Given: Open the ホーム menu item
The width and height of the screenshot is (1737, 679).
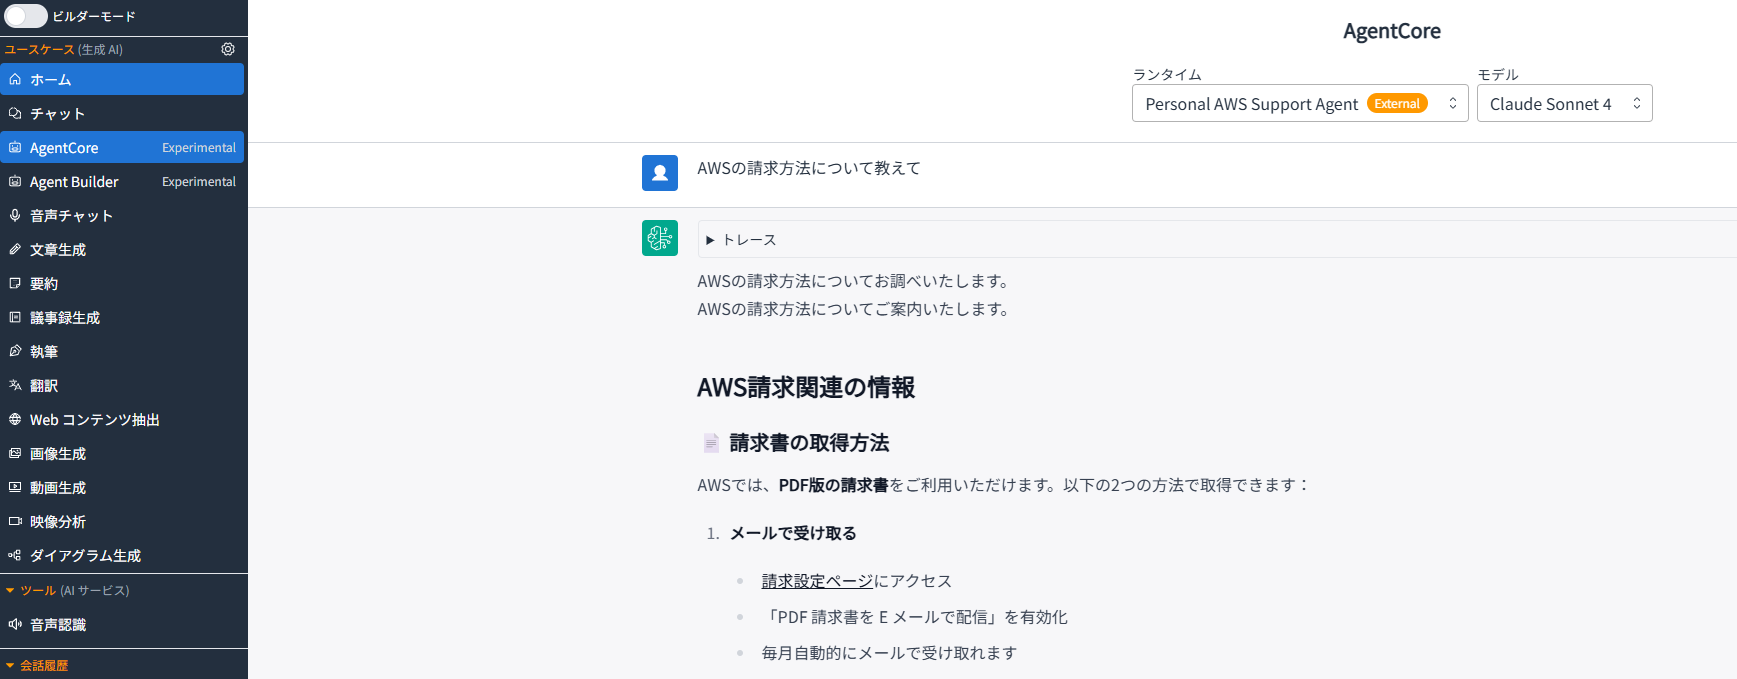Looking at the screenshot, I should (122, 79).
